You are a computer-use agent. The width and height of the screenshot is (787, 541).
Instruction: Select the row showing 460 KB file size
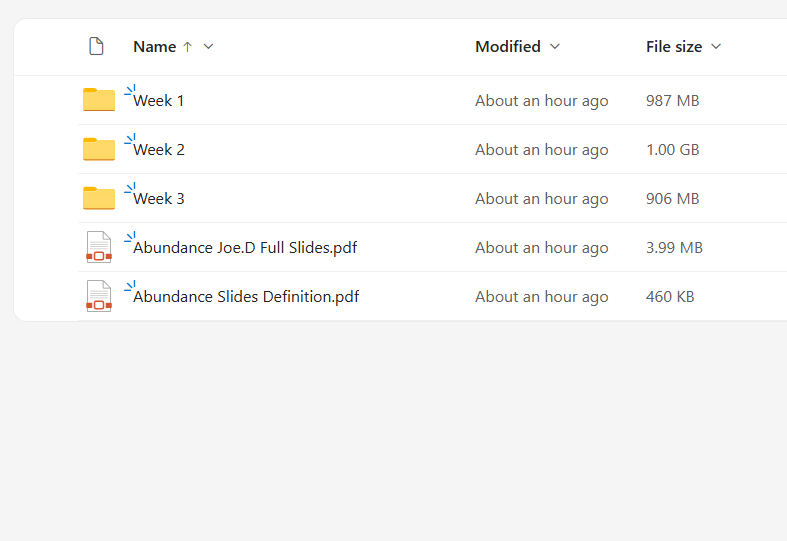[670, 297]
